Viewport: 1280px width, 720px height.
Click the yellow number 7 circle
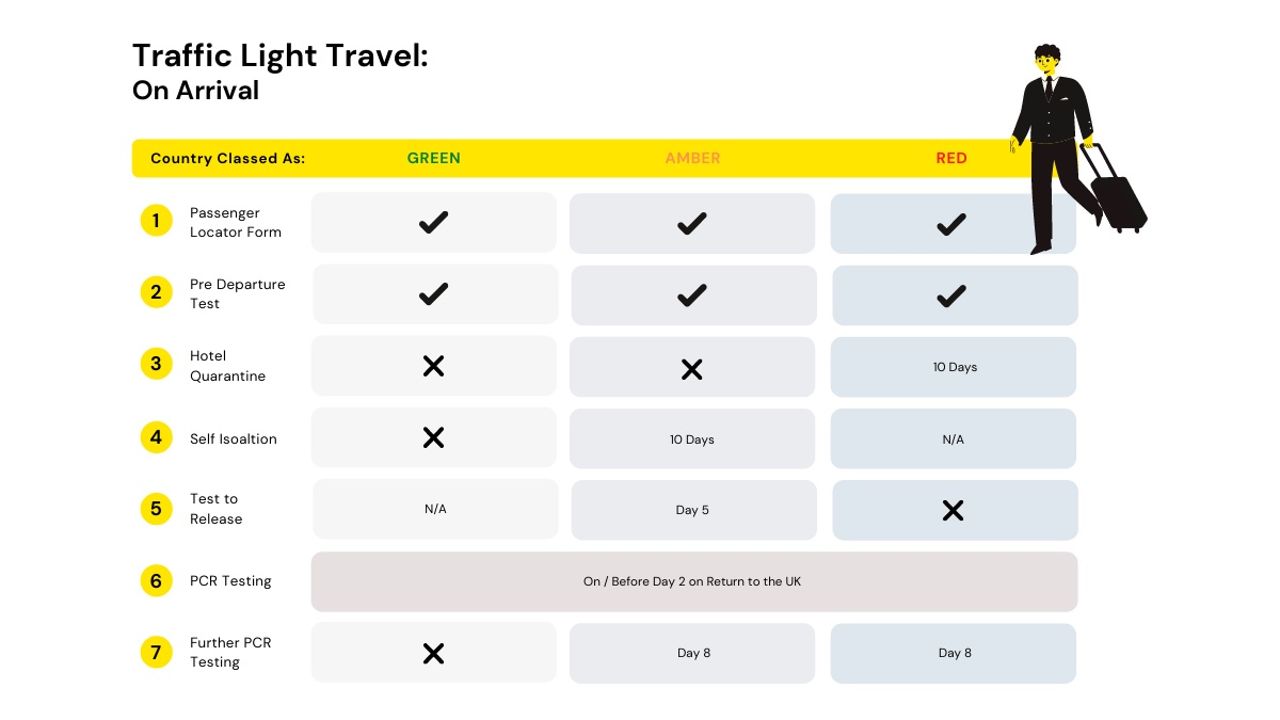[156, 652]
